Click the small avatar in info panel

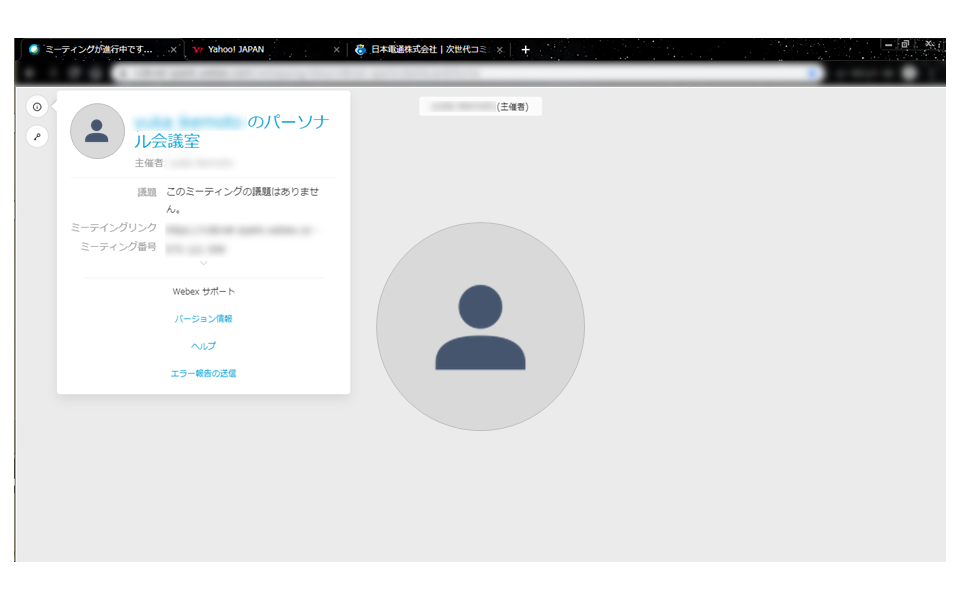tap(97, 131)
